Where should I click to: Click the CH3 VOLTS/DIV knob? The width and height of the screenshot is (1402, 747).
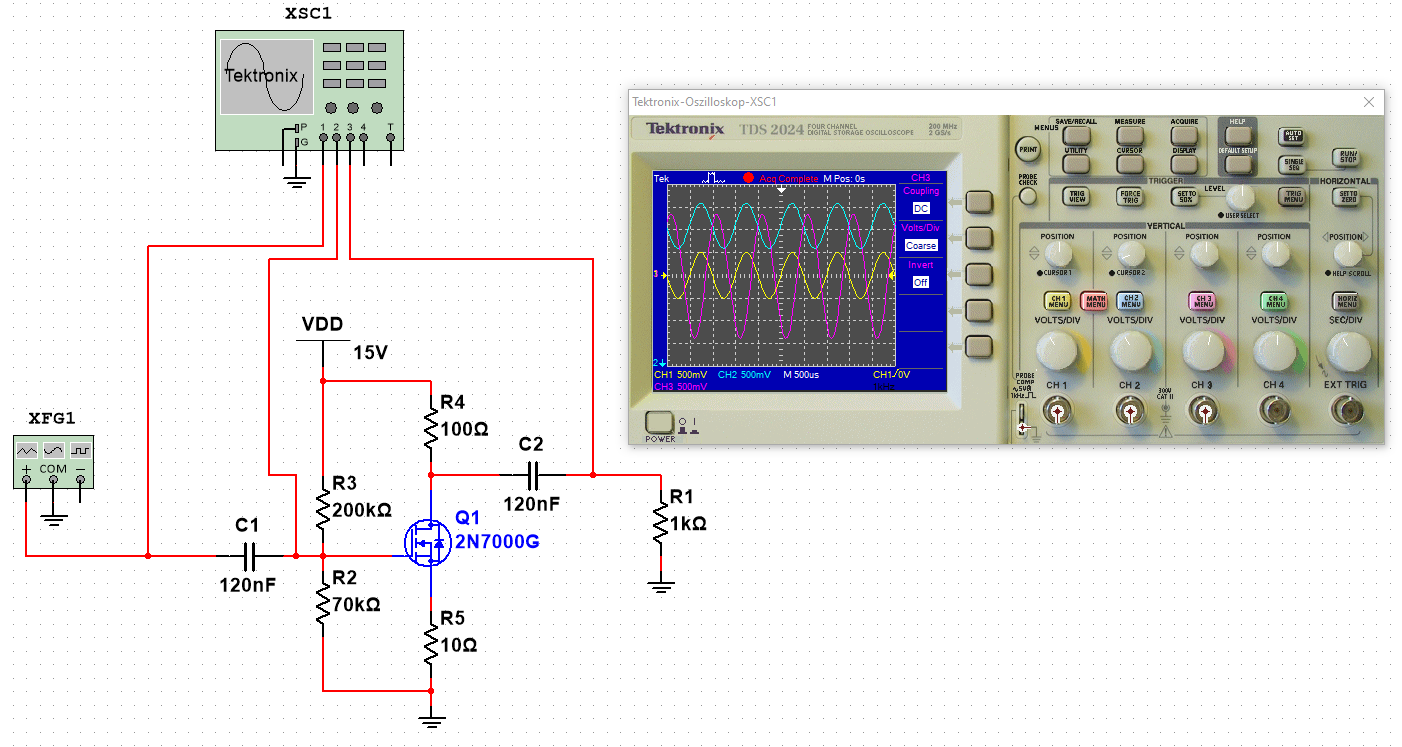click(x=1203, y=350)
